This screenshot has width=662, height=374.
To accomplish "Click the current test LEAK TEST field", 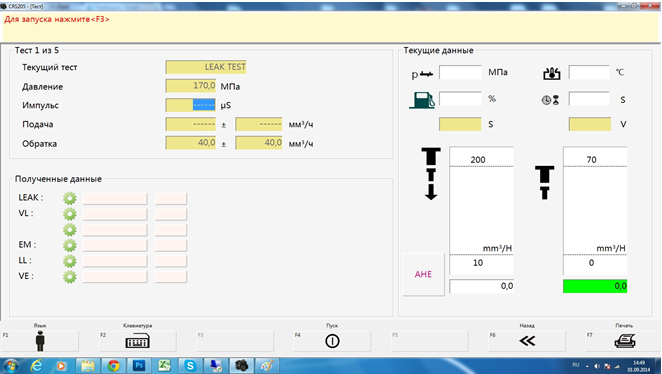I will [x=206, y=67].
